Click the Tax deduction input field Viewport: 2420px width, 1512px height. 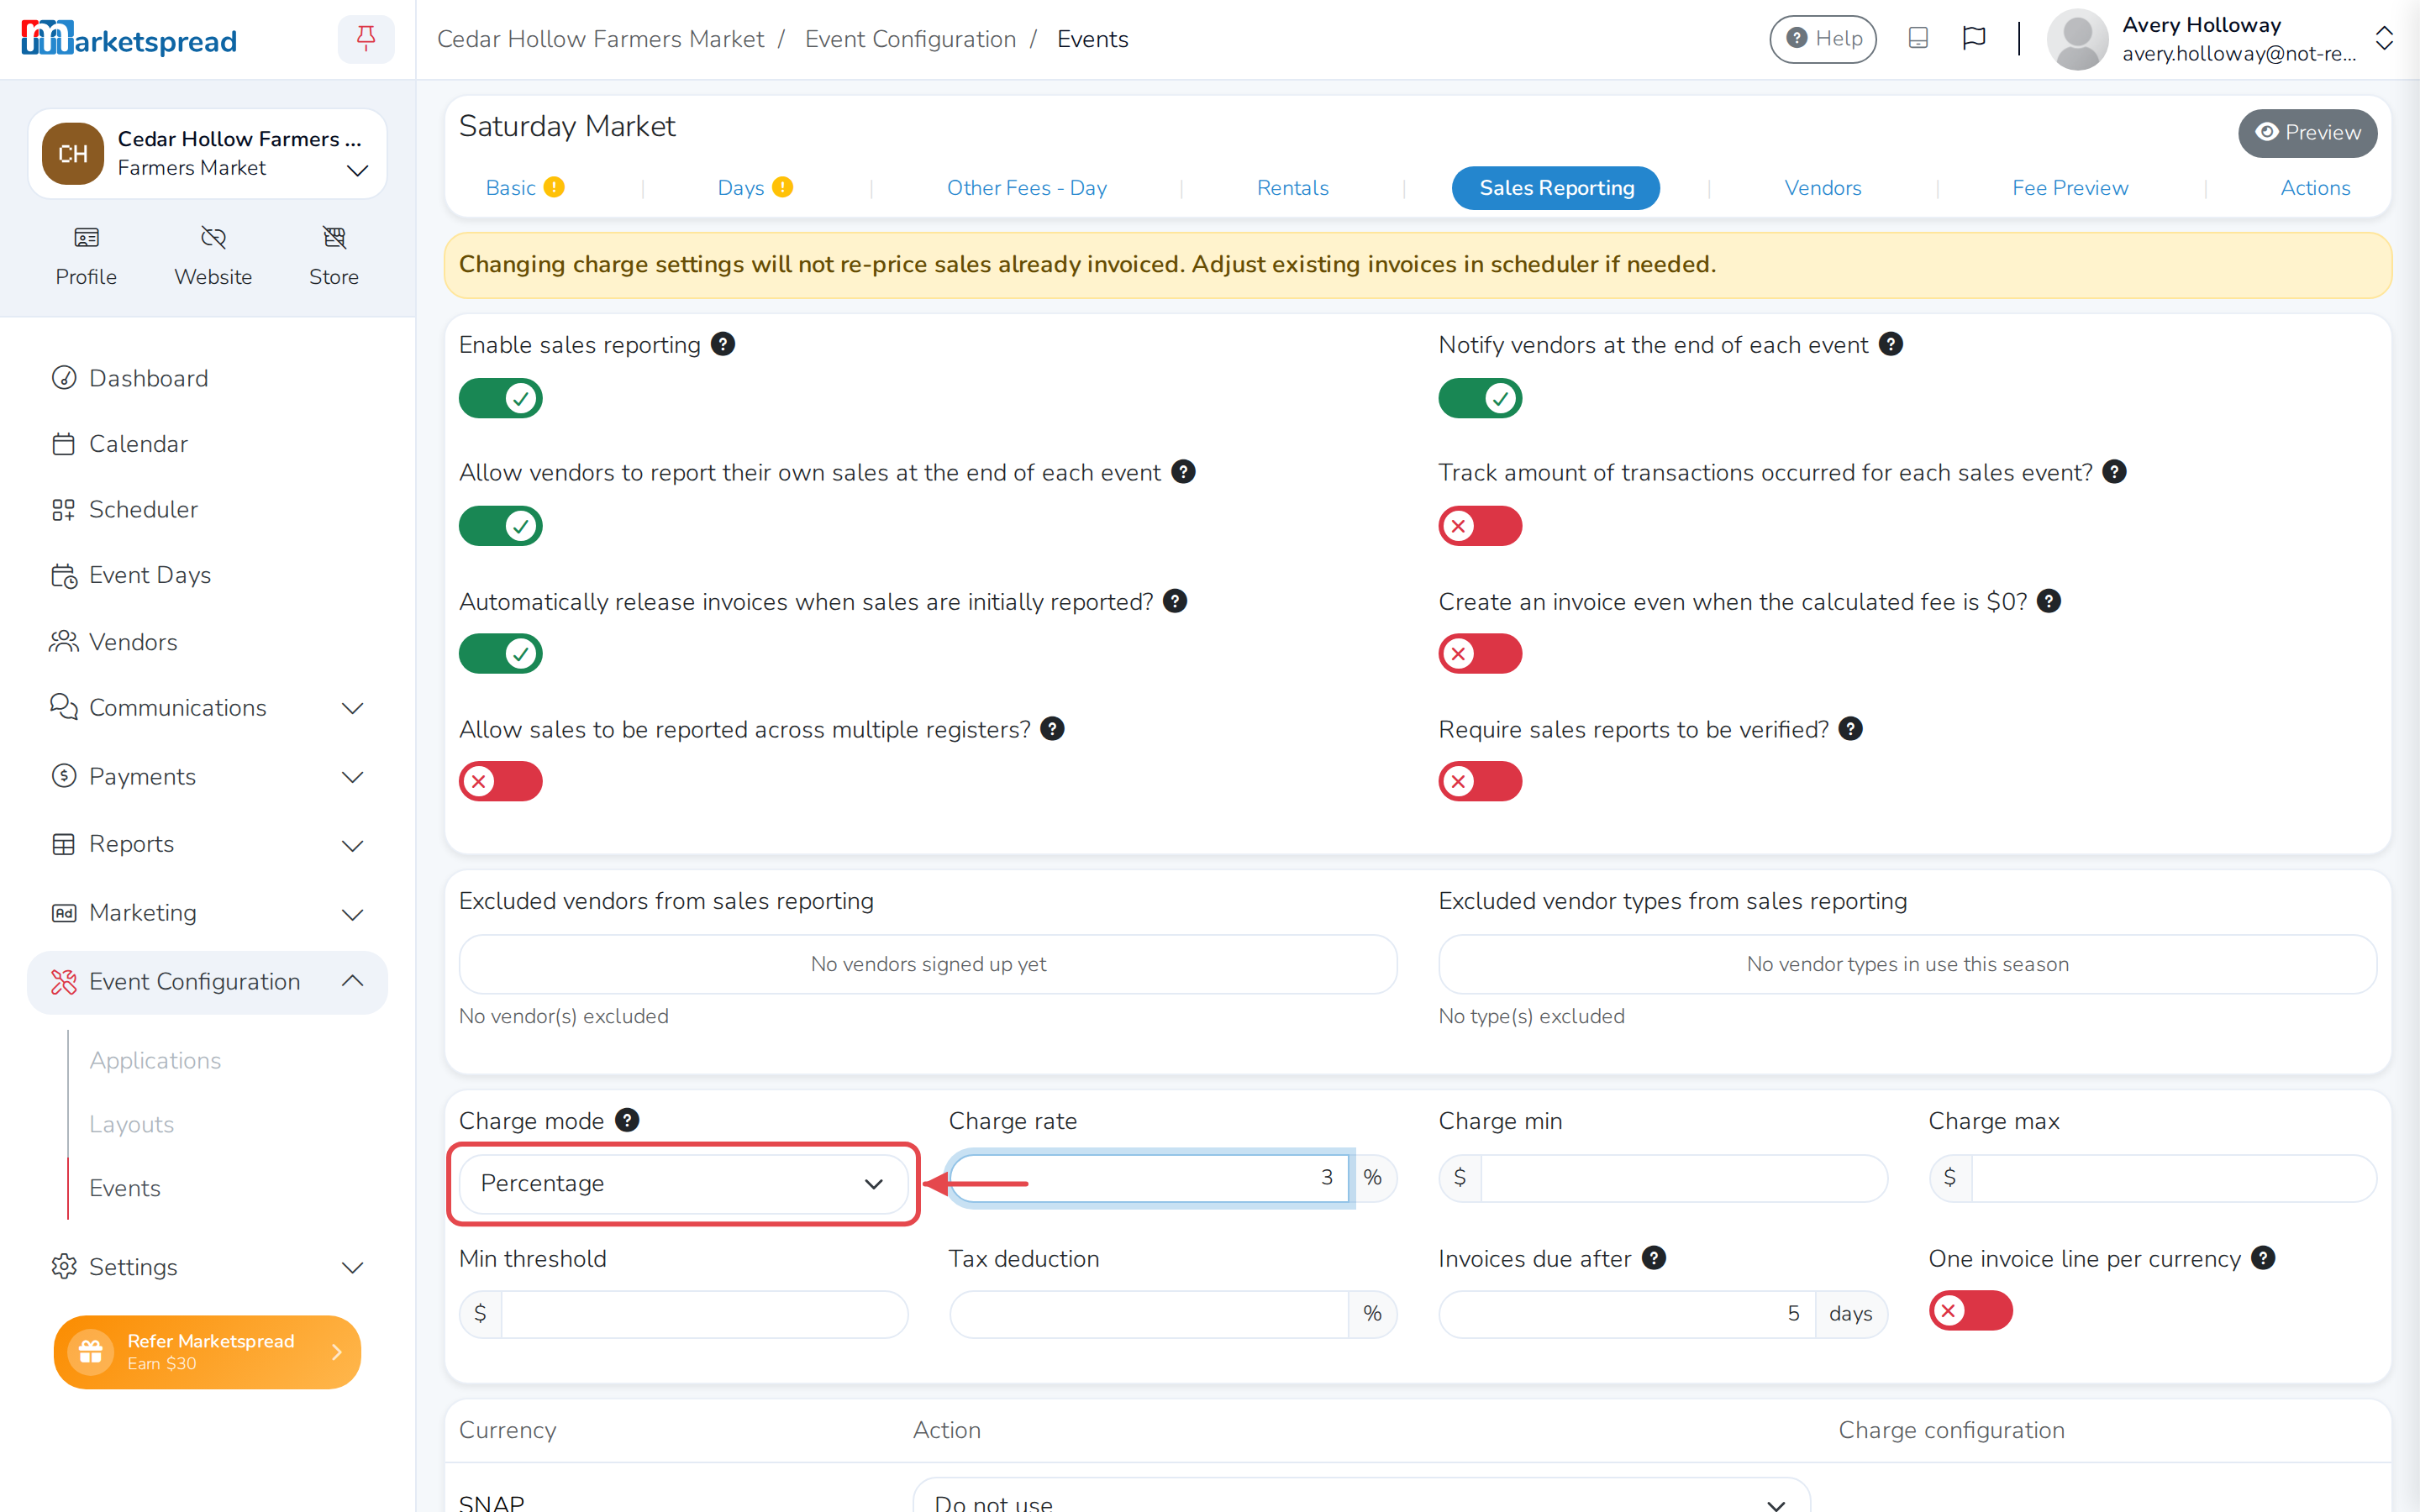pos(1149,1313)
